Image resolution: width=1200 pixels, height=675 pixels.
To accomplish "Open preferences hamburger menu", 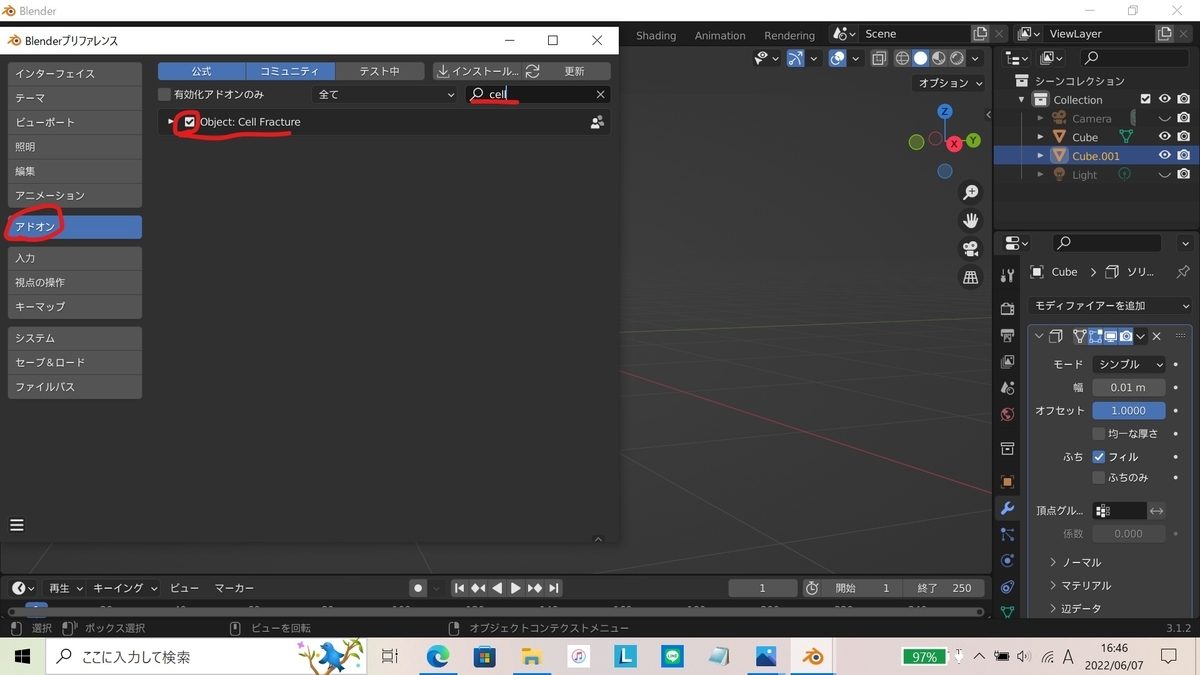I will click(16, 525).
